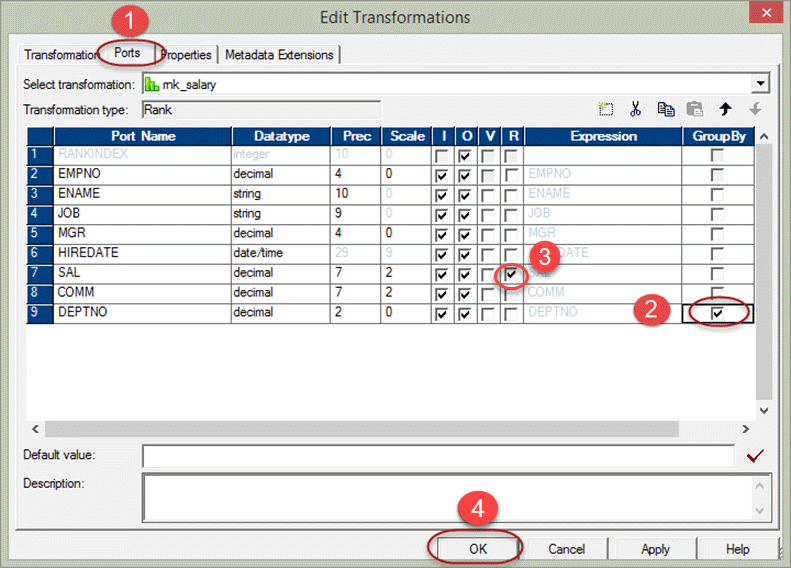
Task: Click the MGR expression cell
Action: tap(603, 233)
